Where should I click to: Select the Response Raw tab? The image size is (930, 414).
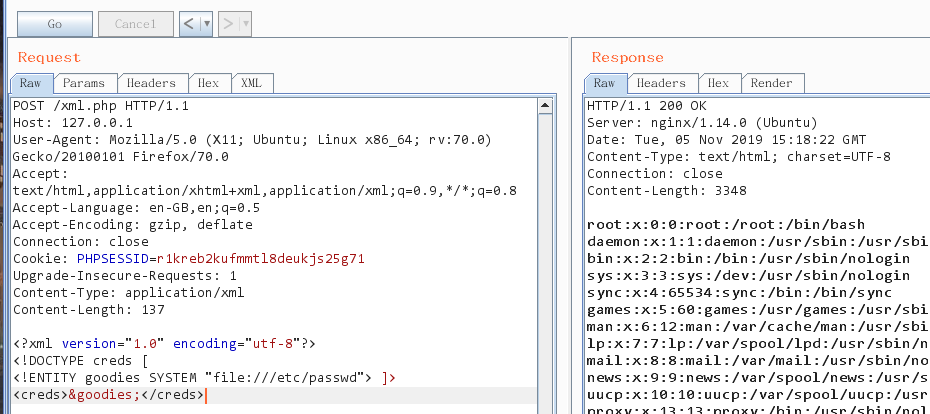605,83
